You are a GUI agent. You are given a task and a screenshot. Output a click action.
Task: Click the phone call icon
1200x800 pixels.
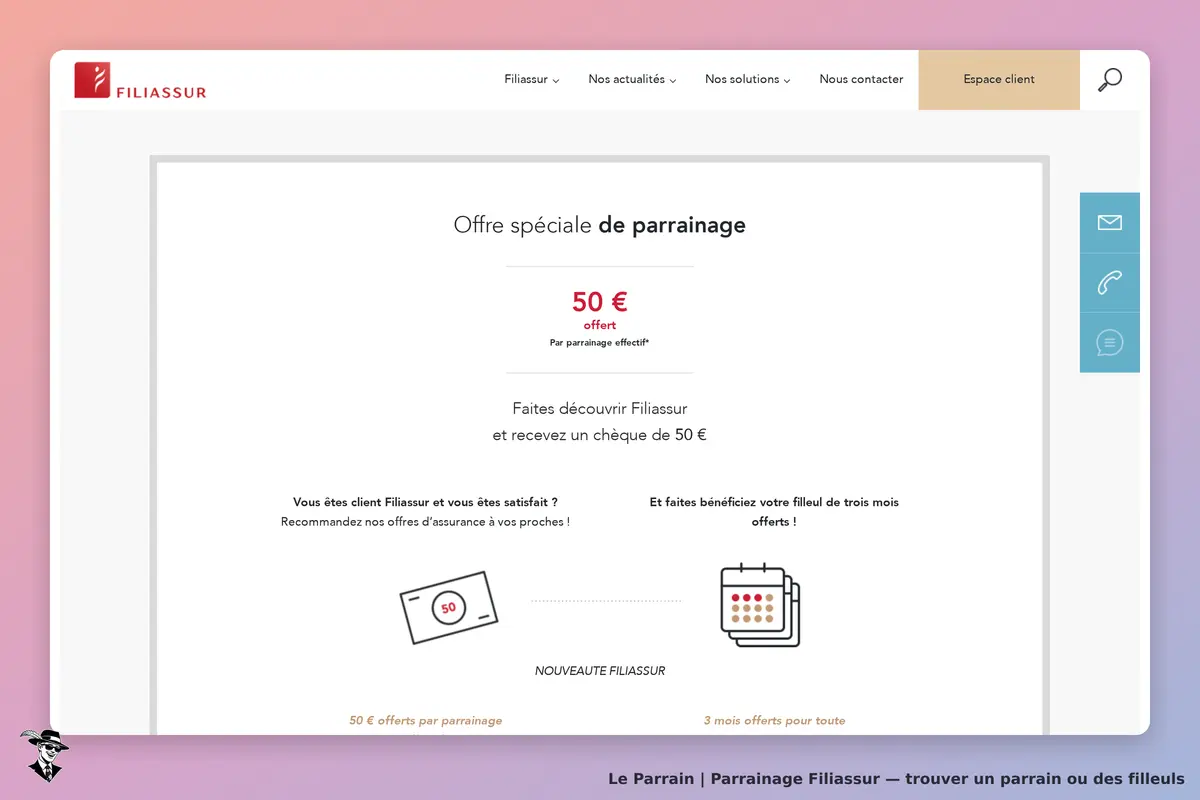(x=1110, y=283)
